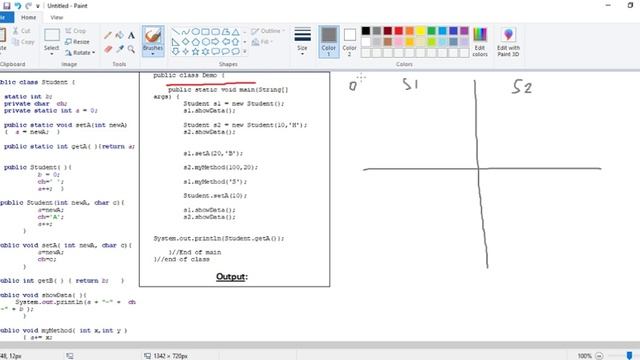Open the shape Fill dropdown

[x=262, y=42]
